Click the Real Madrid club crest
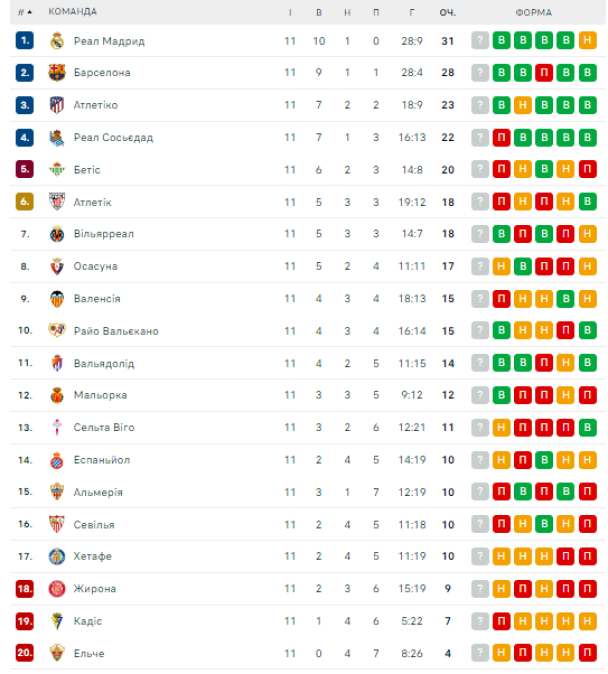The width and height of the screenshot is (608, 674). click(57, 41)
